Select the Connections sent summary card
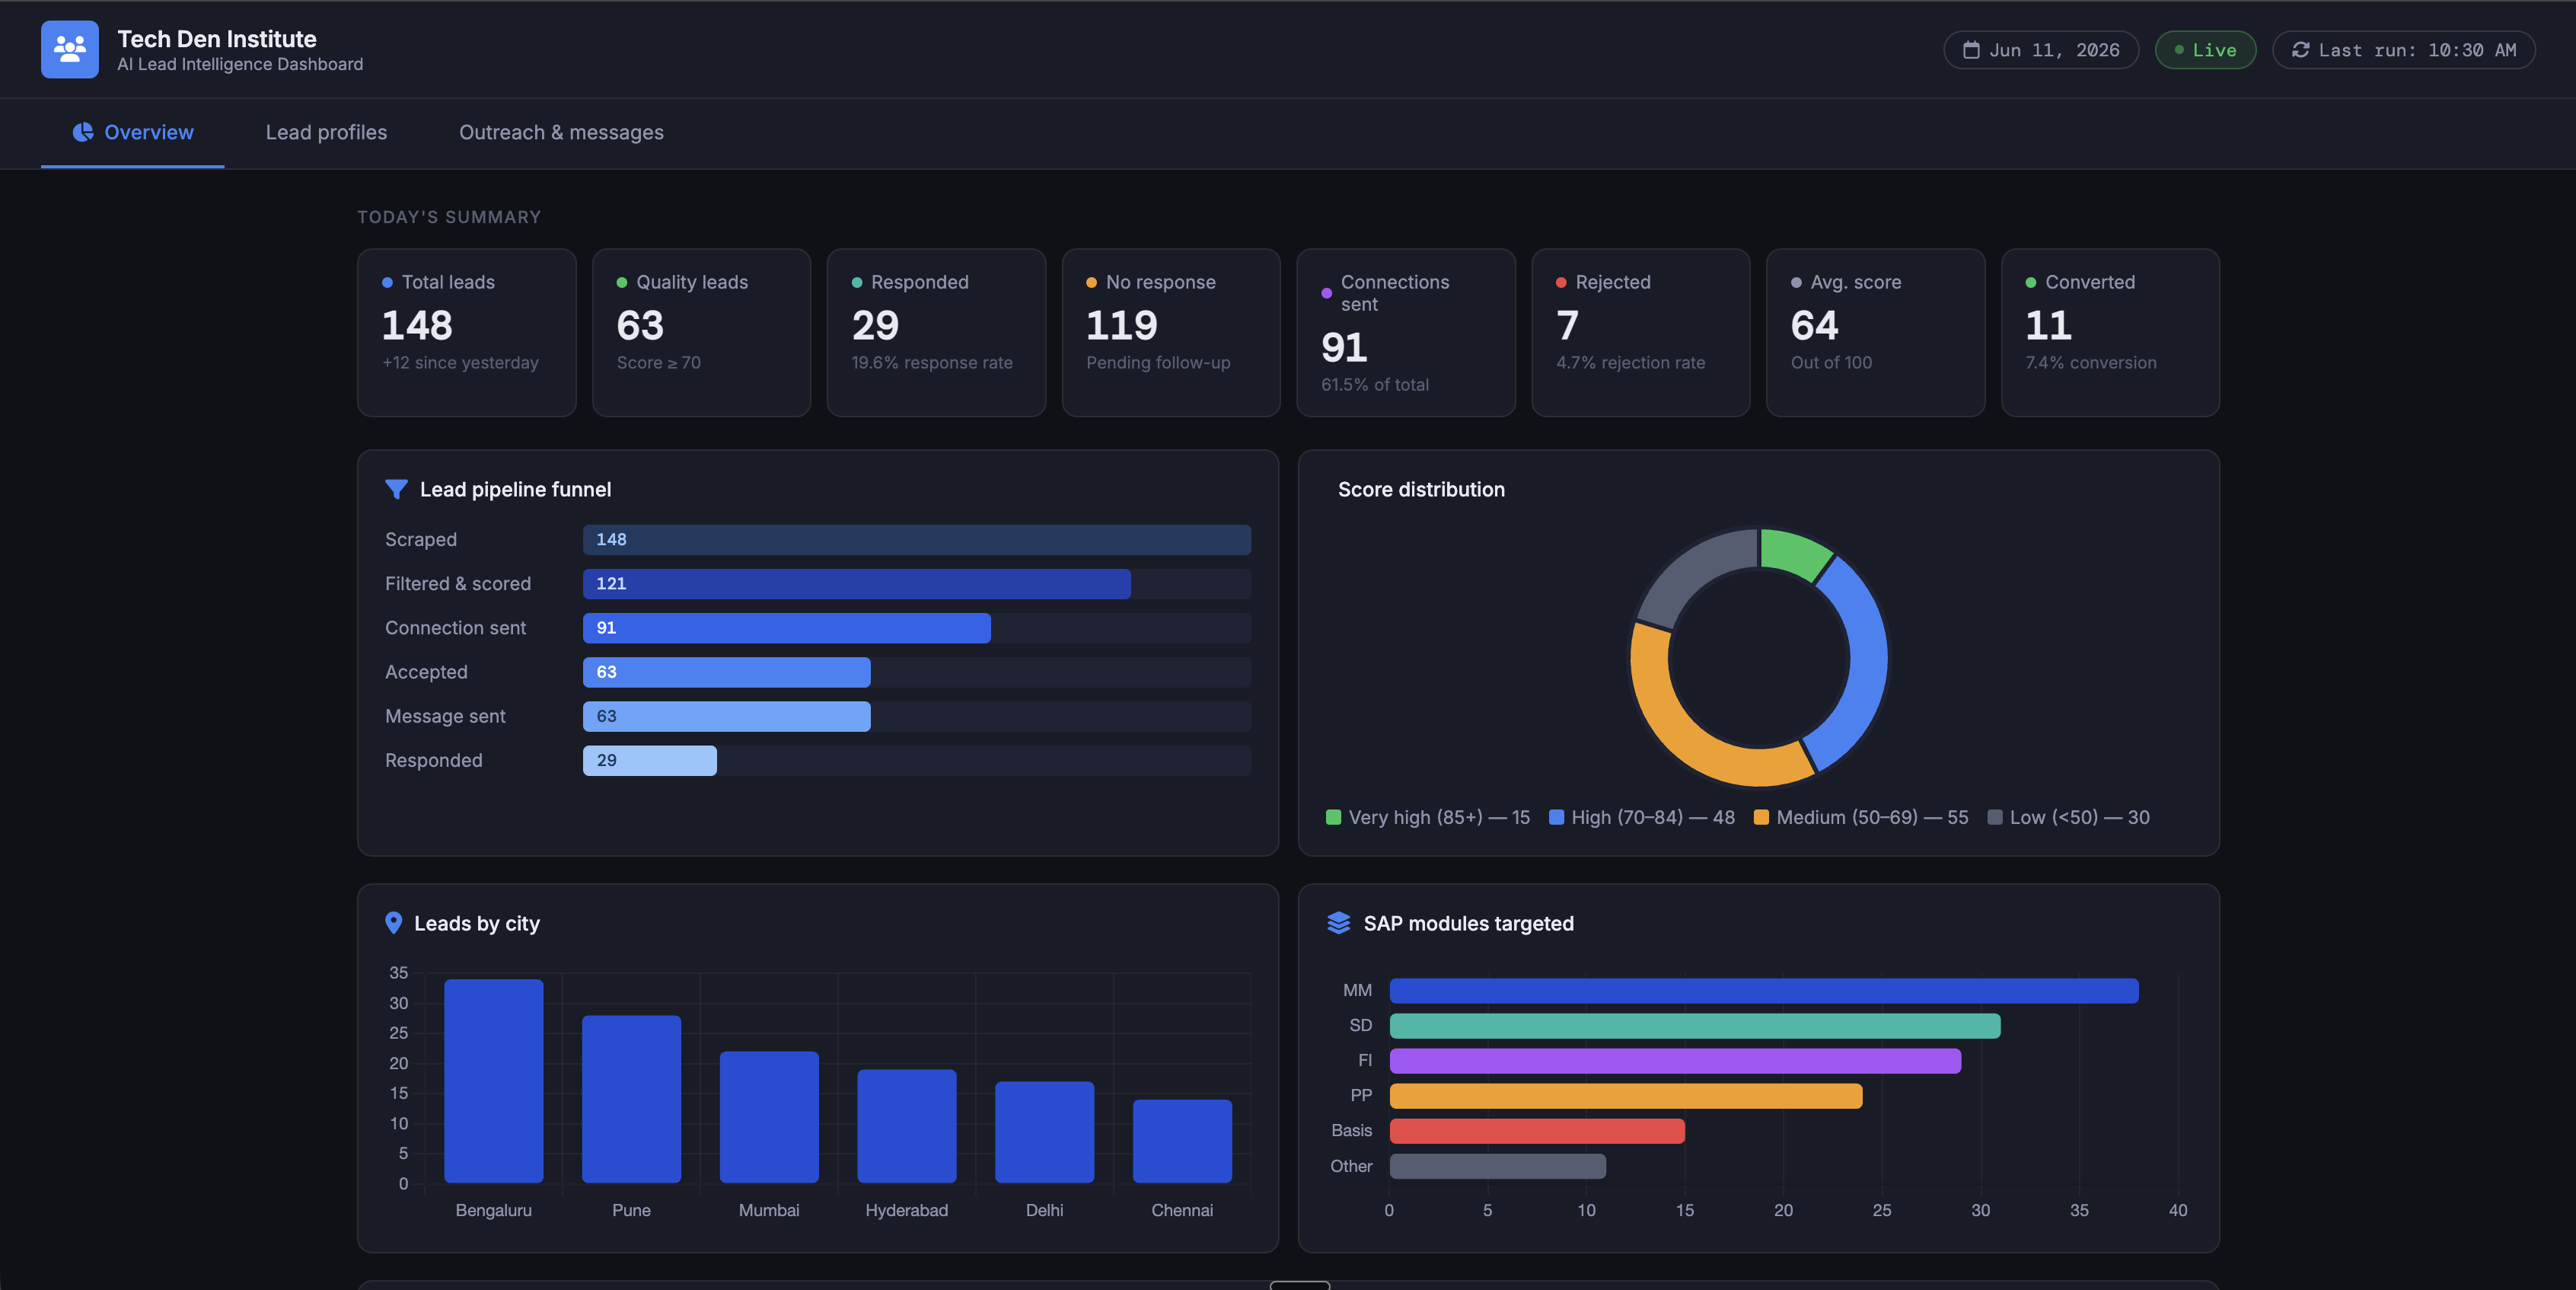The height and width of the screenshot is (1290, 2576). coord(1406,333)
